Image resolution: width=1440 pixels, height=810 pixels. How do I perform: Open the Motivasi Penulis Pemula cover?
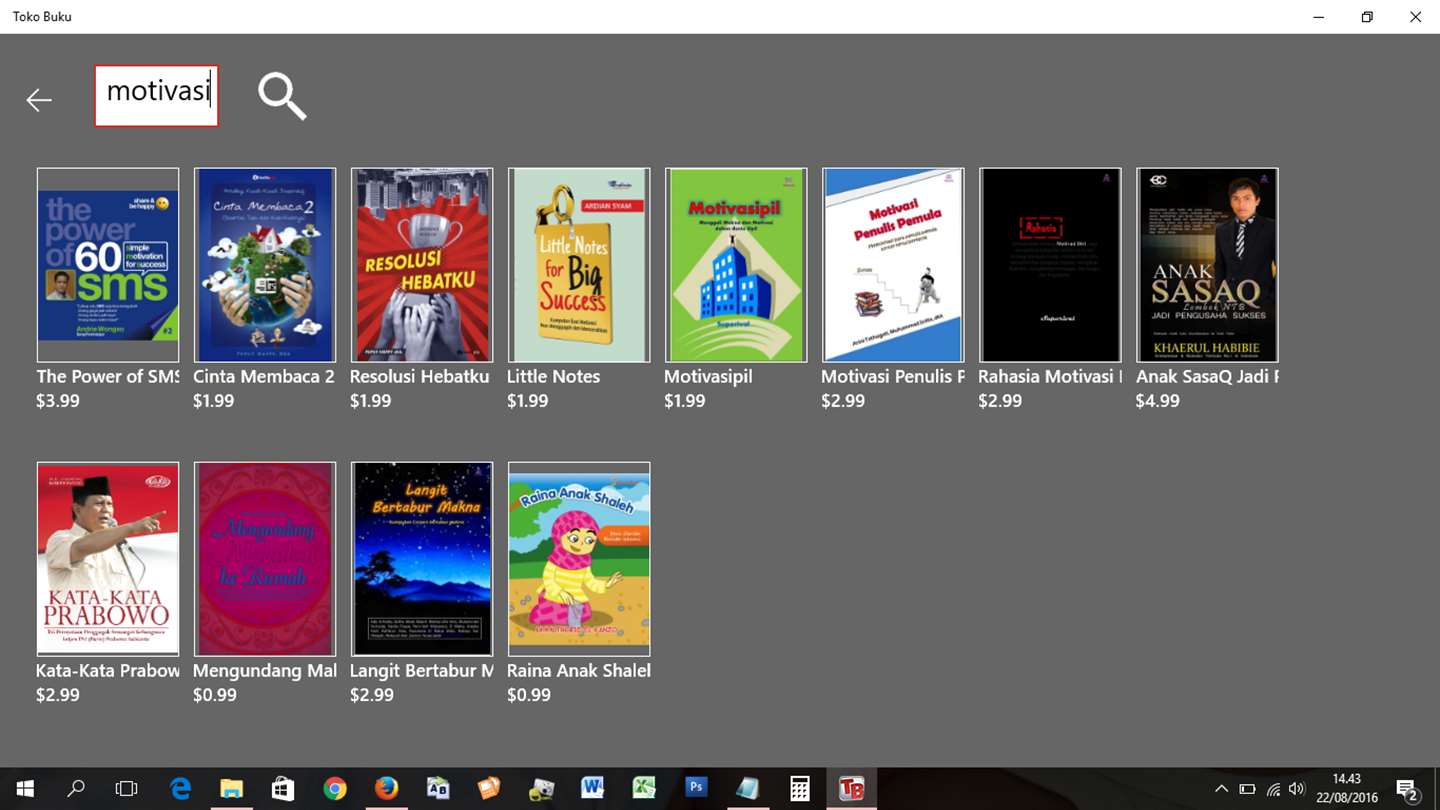pyautogui.click(x=893, y=265)
